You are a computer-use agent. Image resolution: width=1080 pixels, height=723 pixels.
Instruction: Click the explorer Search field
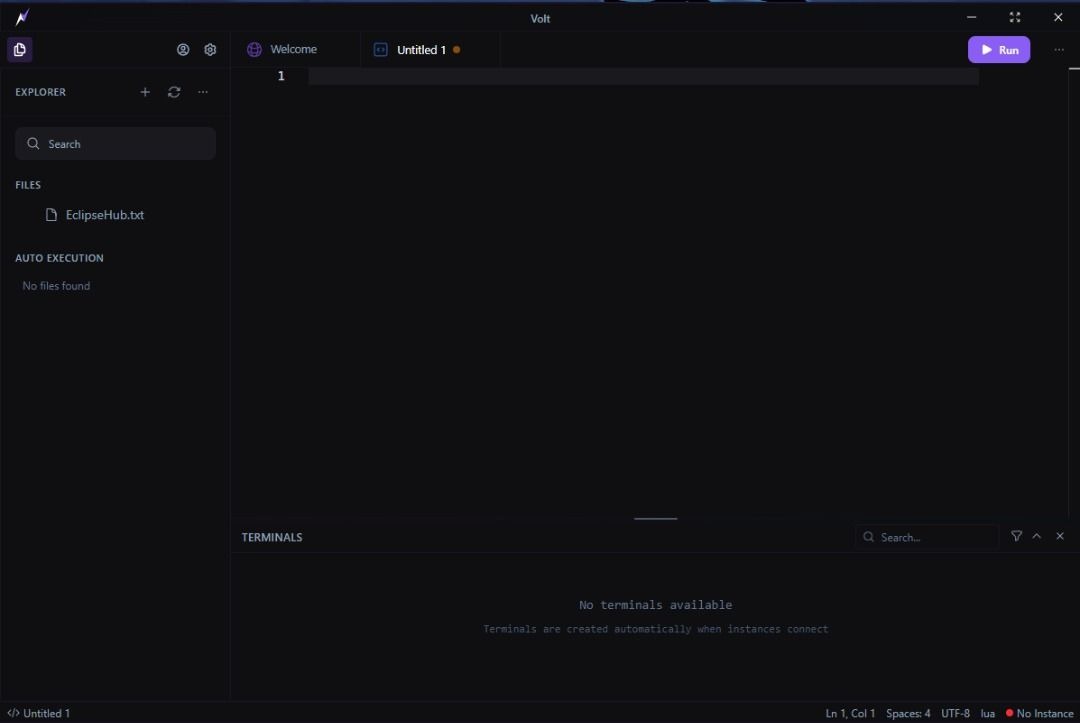point(115,144)
